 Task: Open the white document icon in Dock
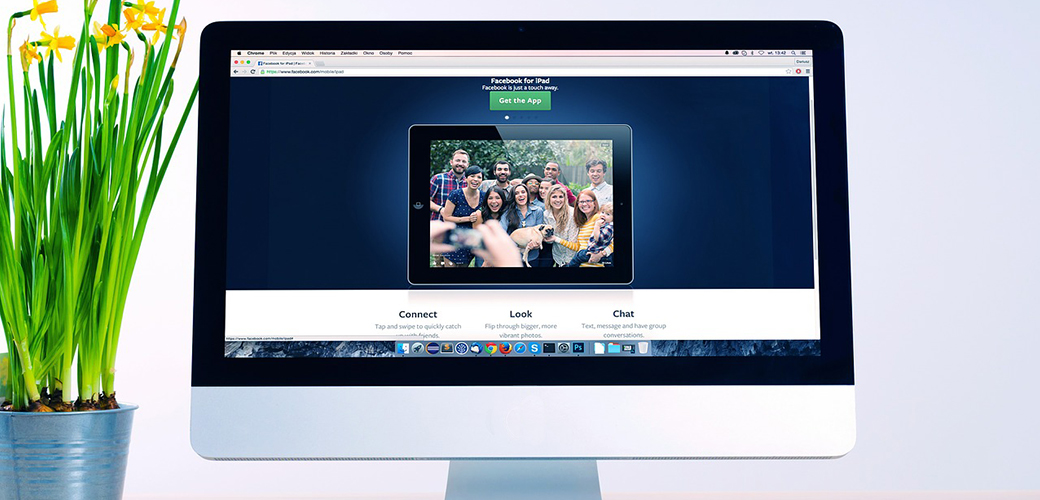(599, 348)
